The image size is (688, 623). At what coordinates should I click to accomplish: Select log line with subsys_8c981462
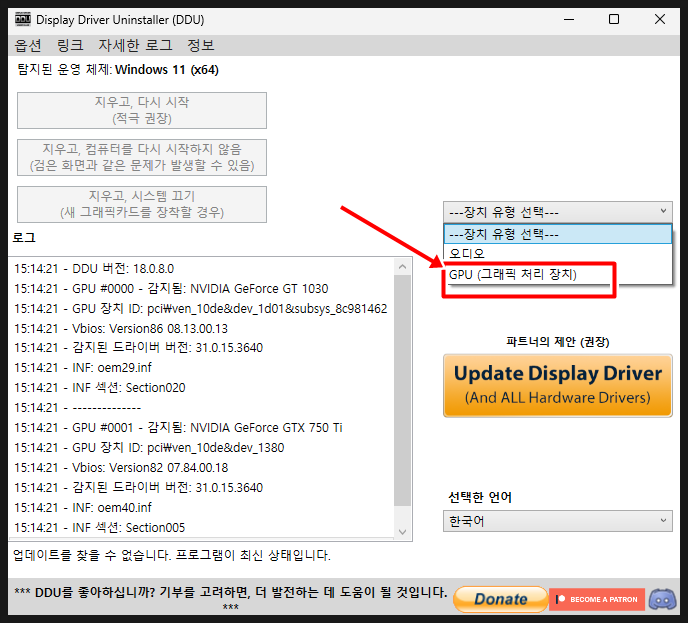tap(201, 309)
